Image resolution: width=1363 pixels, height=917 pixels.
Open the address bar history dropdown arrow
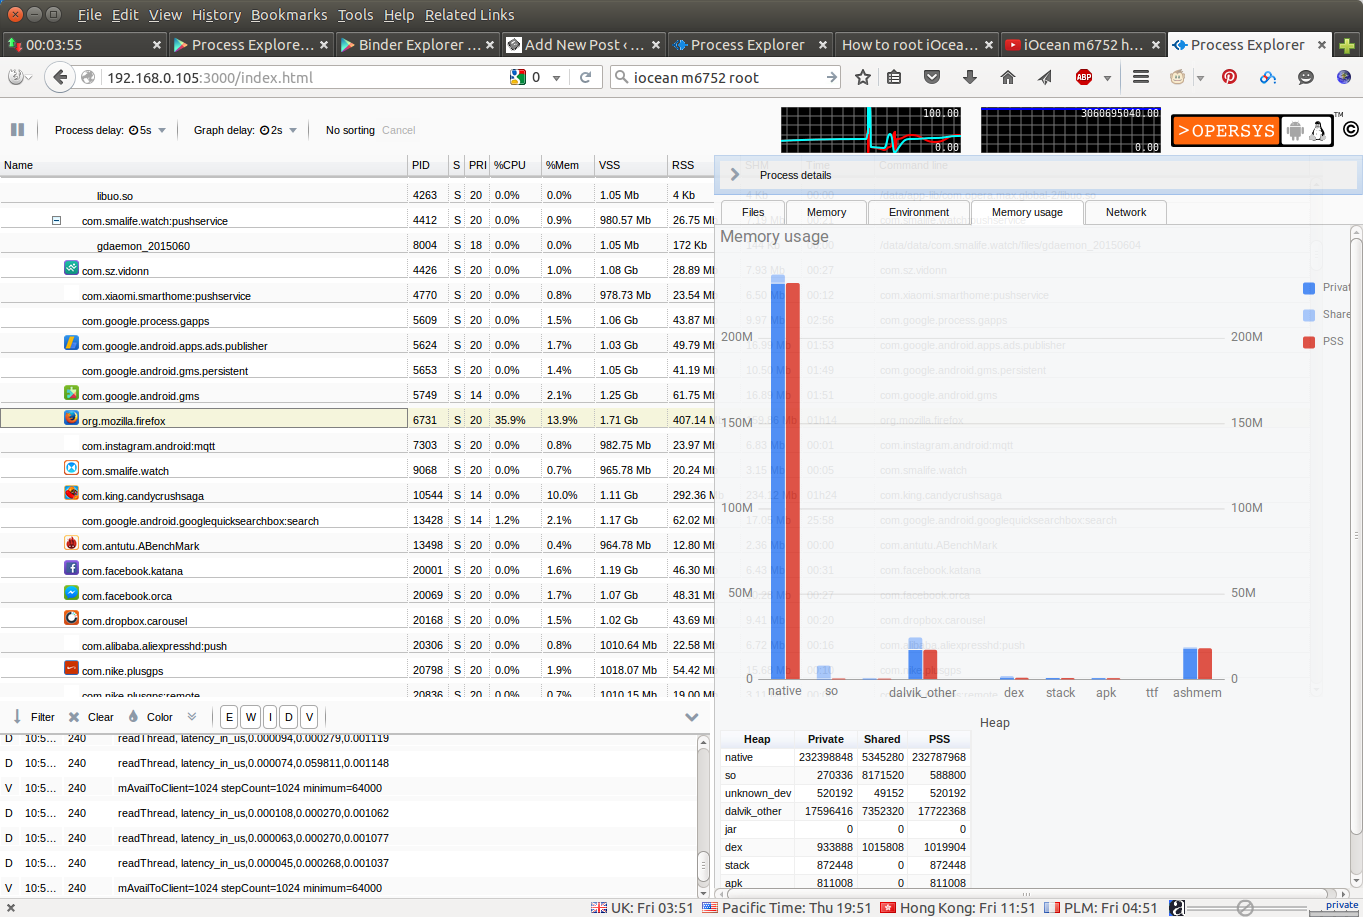click(556, 78)
